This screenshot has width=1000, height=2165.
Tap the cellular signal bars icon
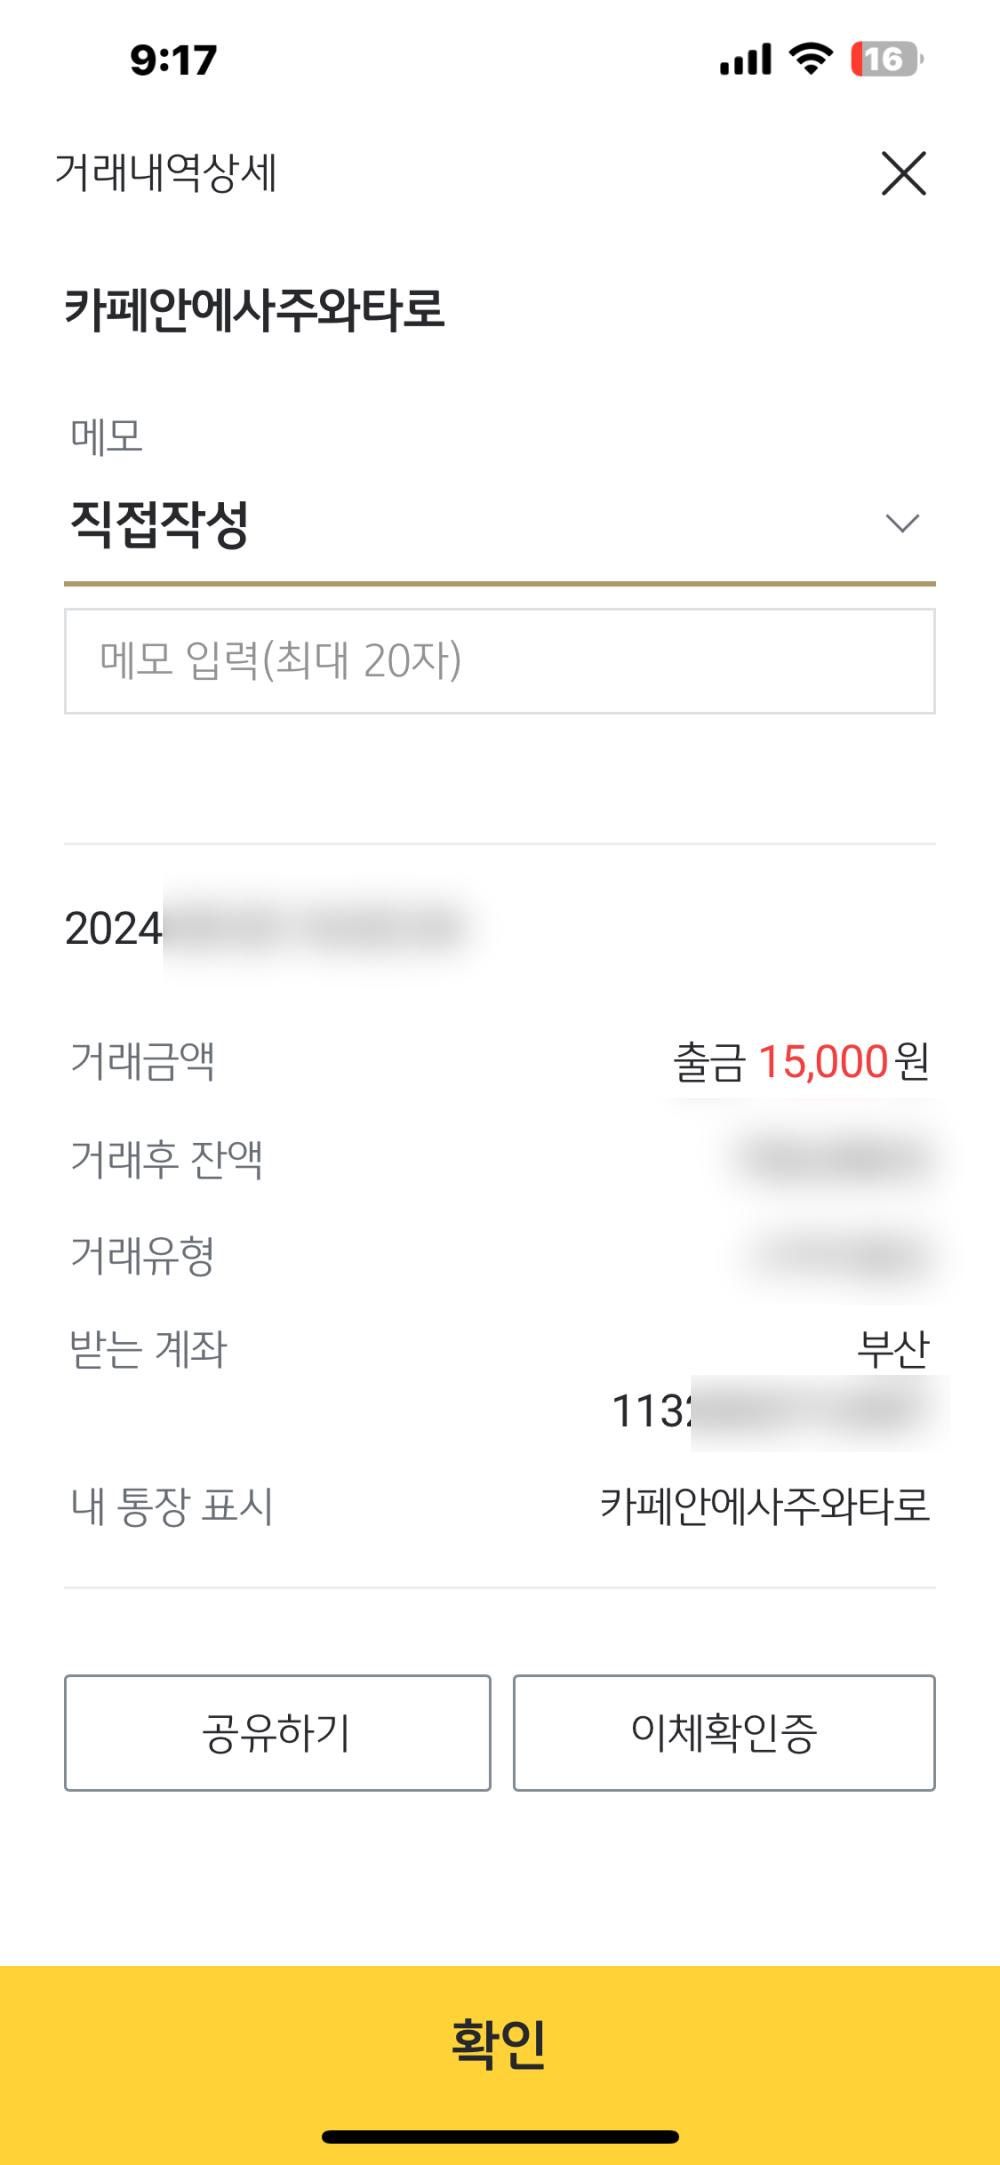click(746, 60)
